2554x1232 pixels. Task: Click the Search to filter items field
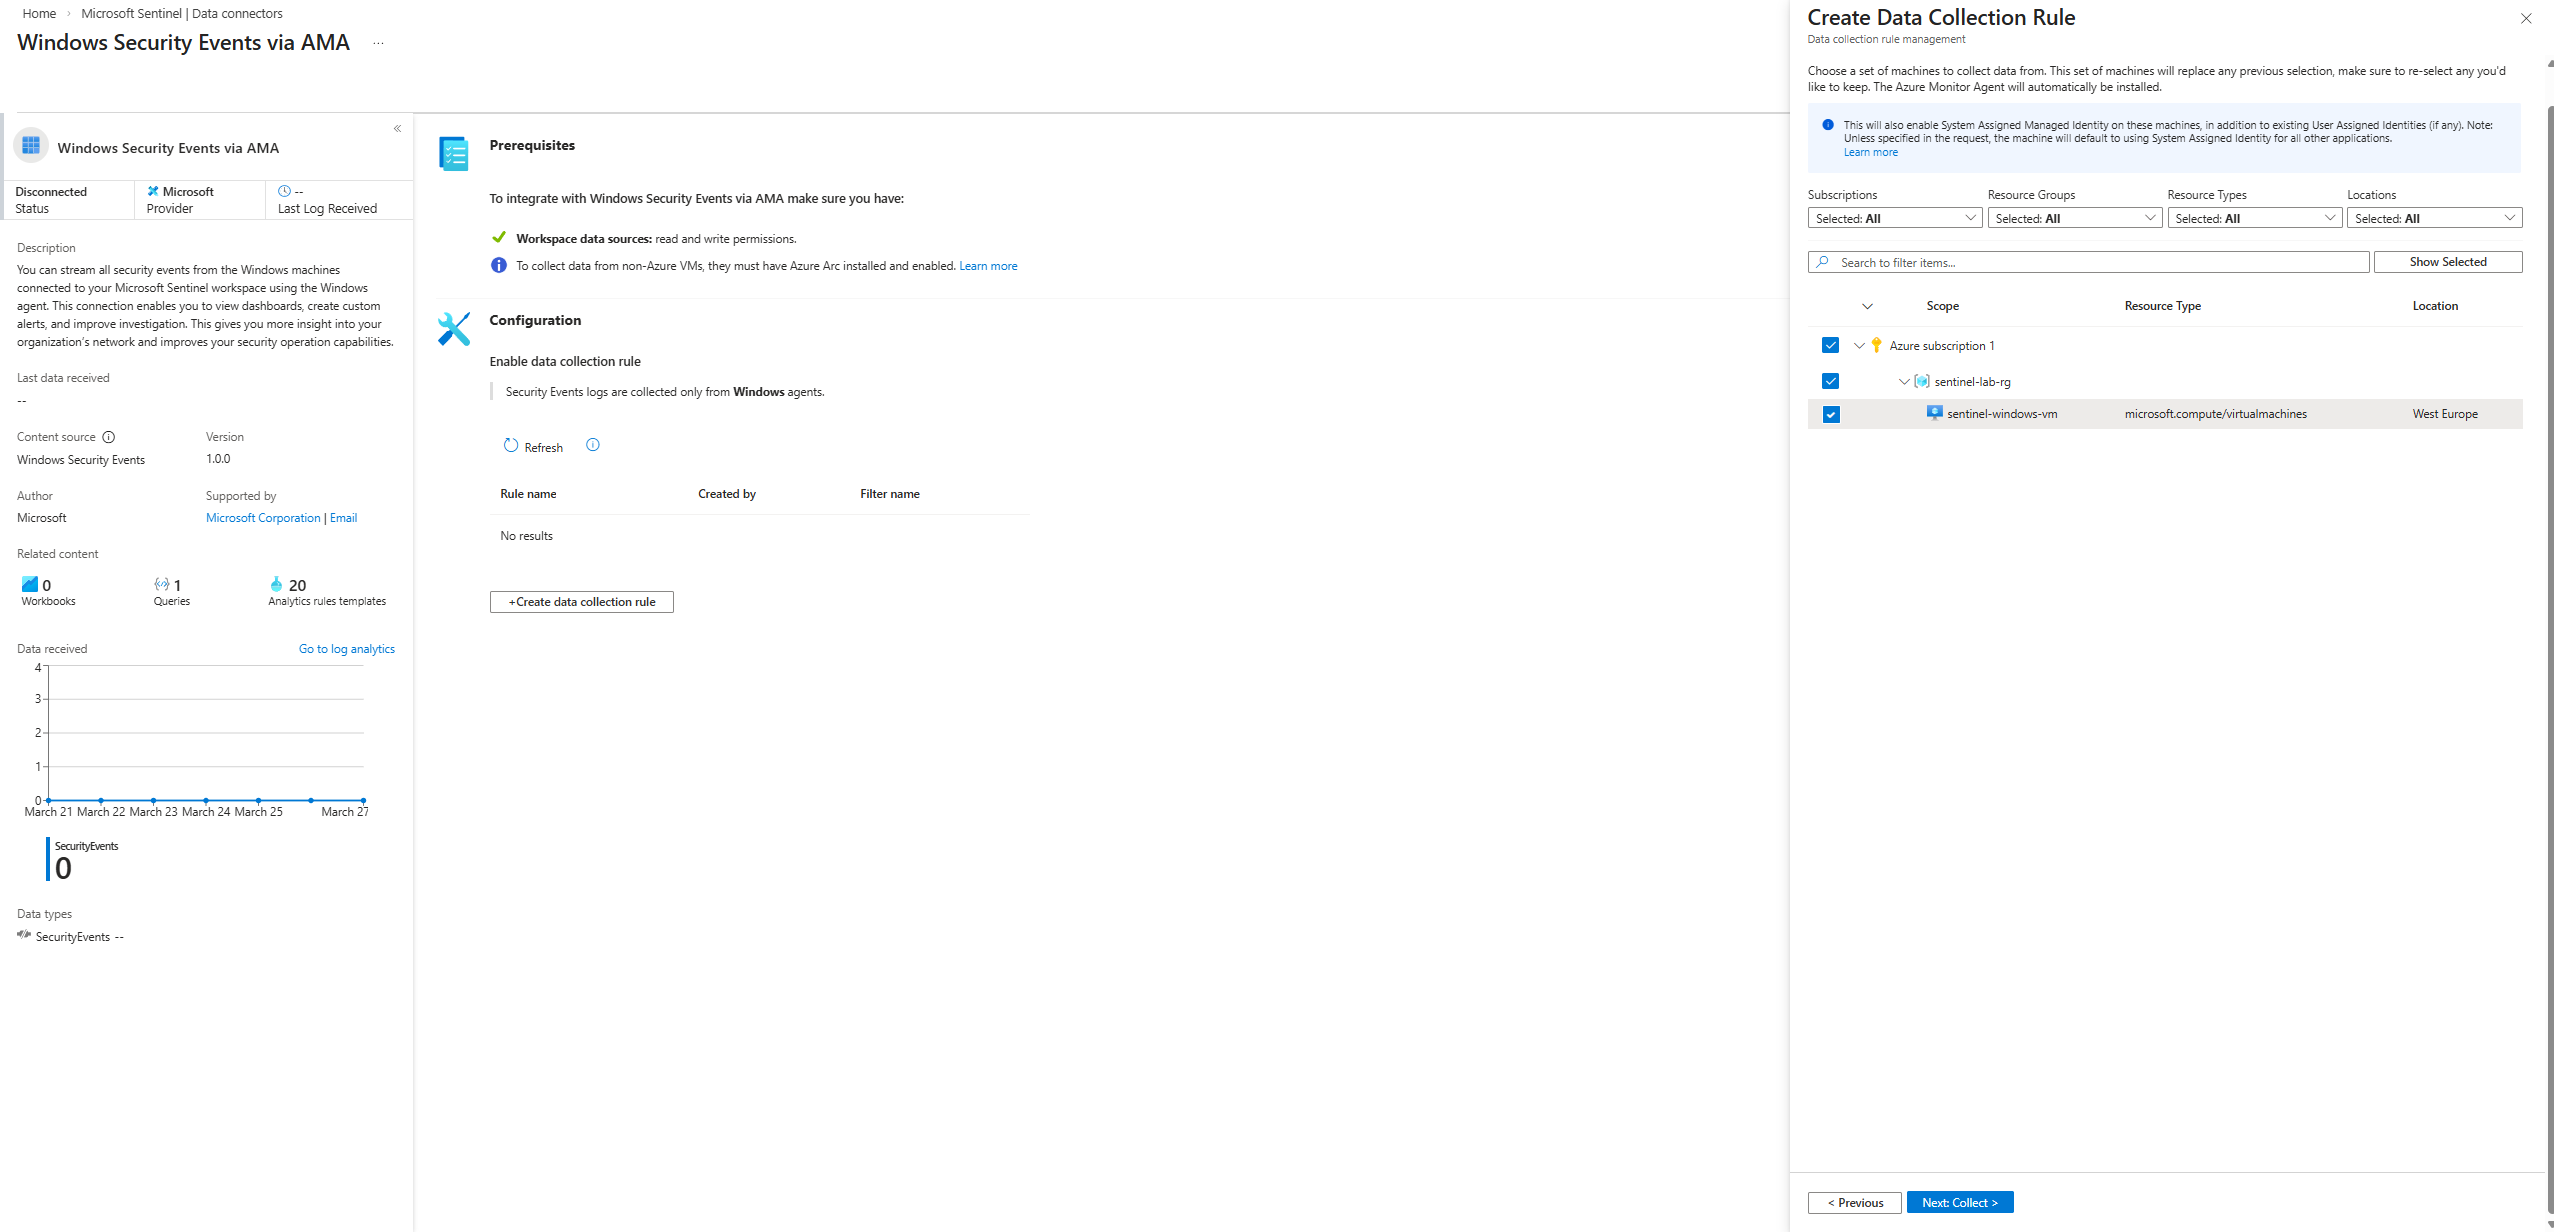[x=2090, y=262]
